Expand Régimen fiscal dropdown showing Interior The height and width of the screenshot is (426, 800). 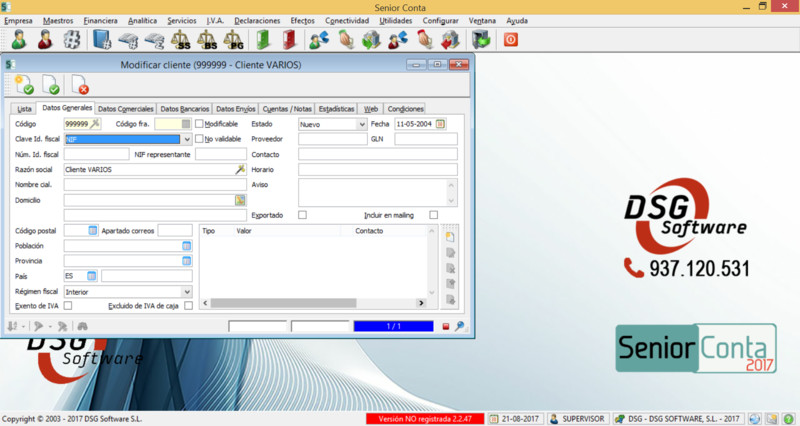click(x=187, y=292)
